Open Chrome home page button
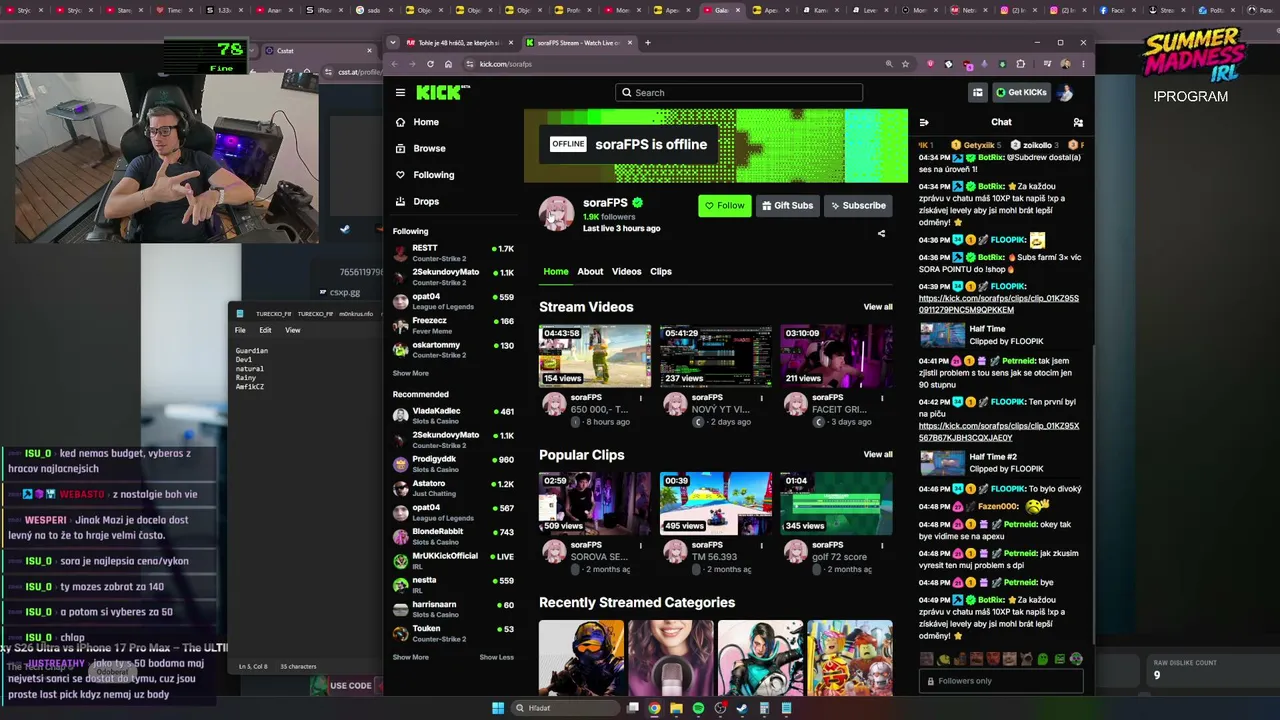 coord(448,64)
